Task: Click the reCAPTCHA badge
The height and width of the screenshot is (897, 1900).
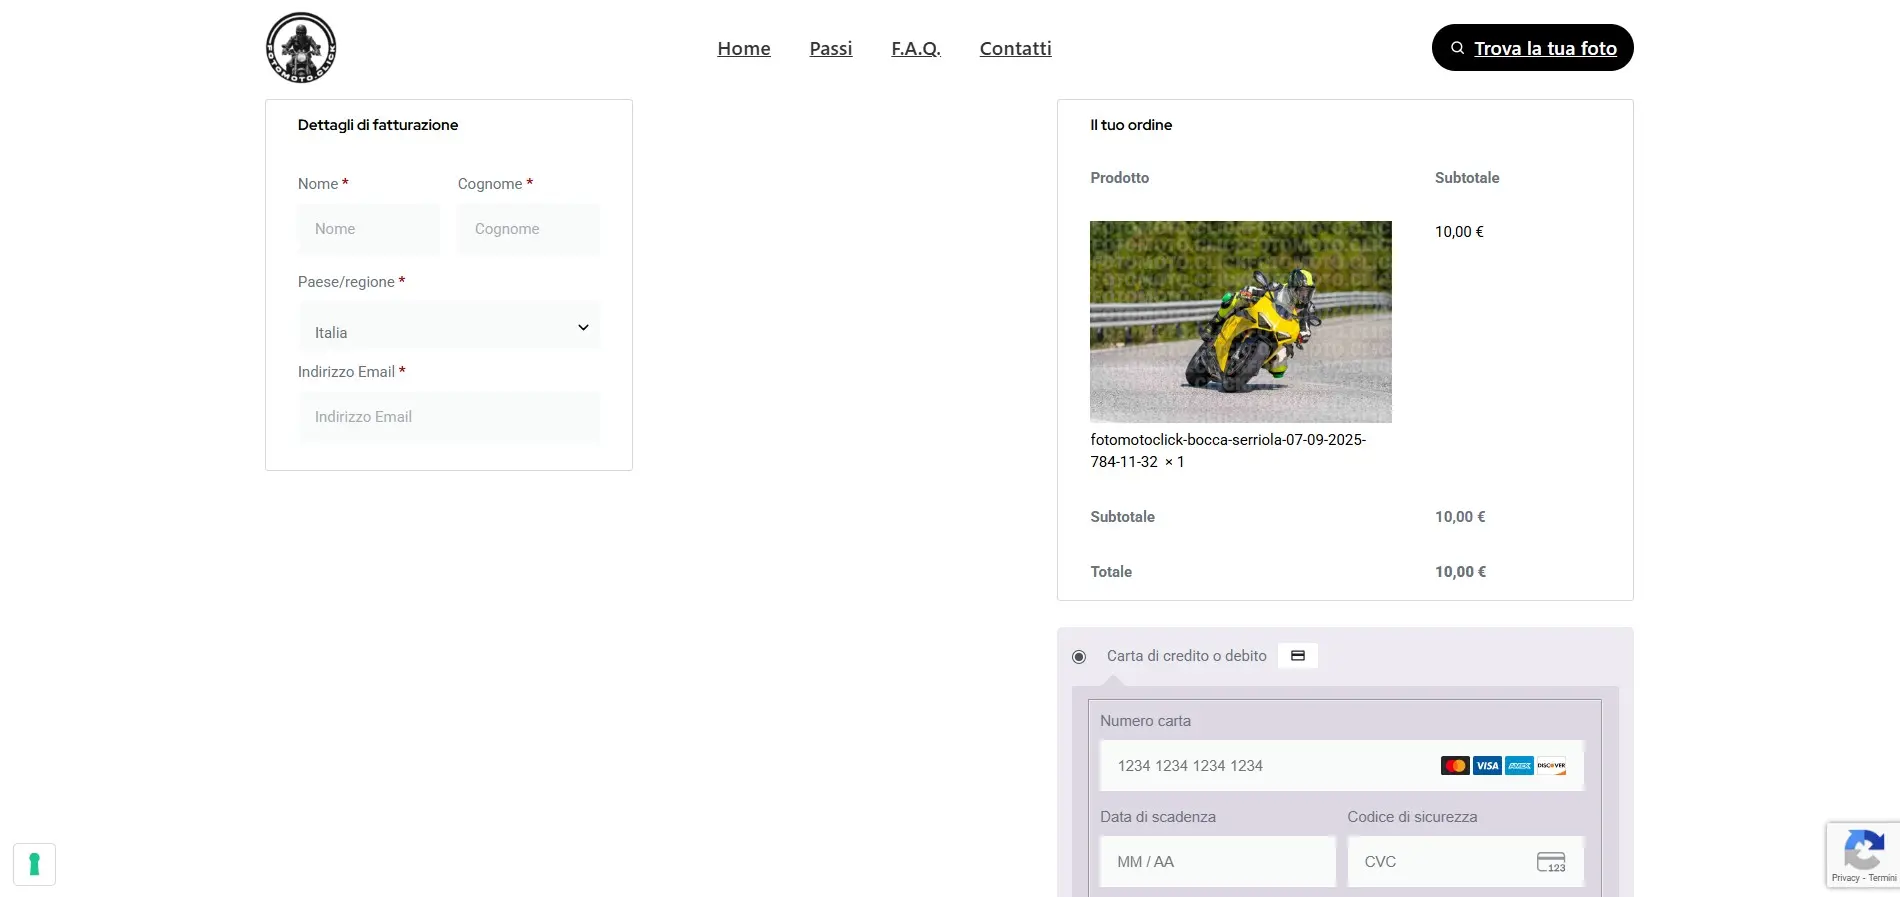Action: coord(1862,855)
